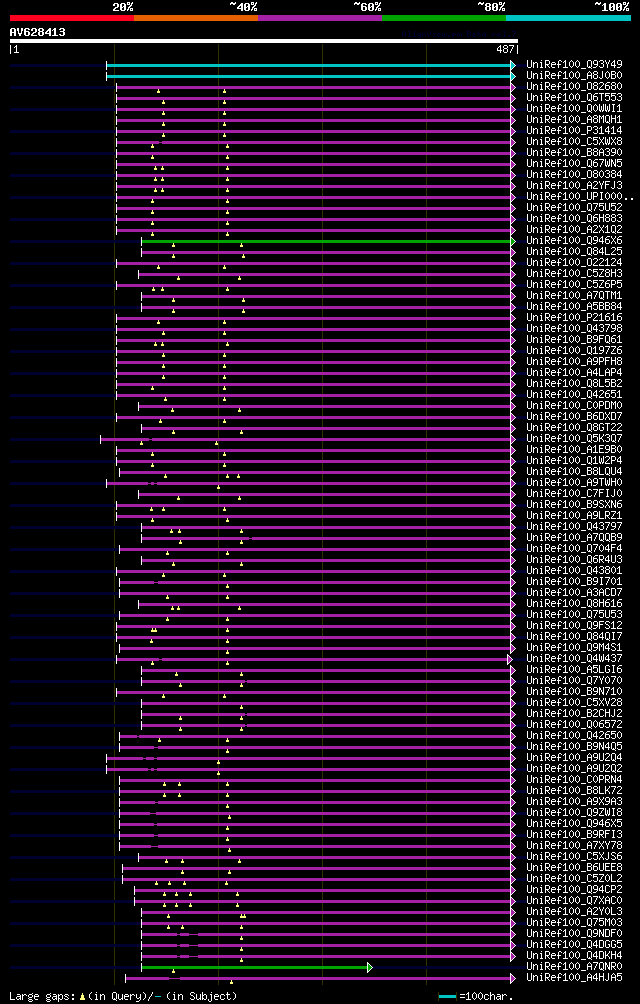The height and width of the screenshot is (1004, 640).
Task: Select label UniRef100_Q43797
Action: (574, 526)
